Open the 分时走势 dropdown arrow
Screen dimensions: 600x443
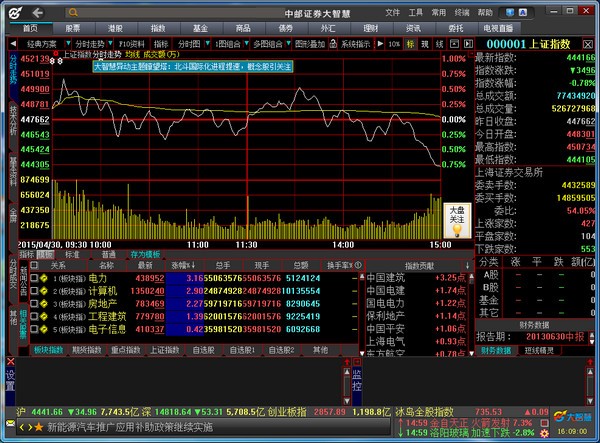coord(110,44)
